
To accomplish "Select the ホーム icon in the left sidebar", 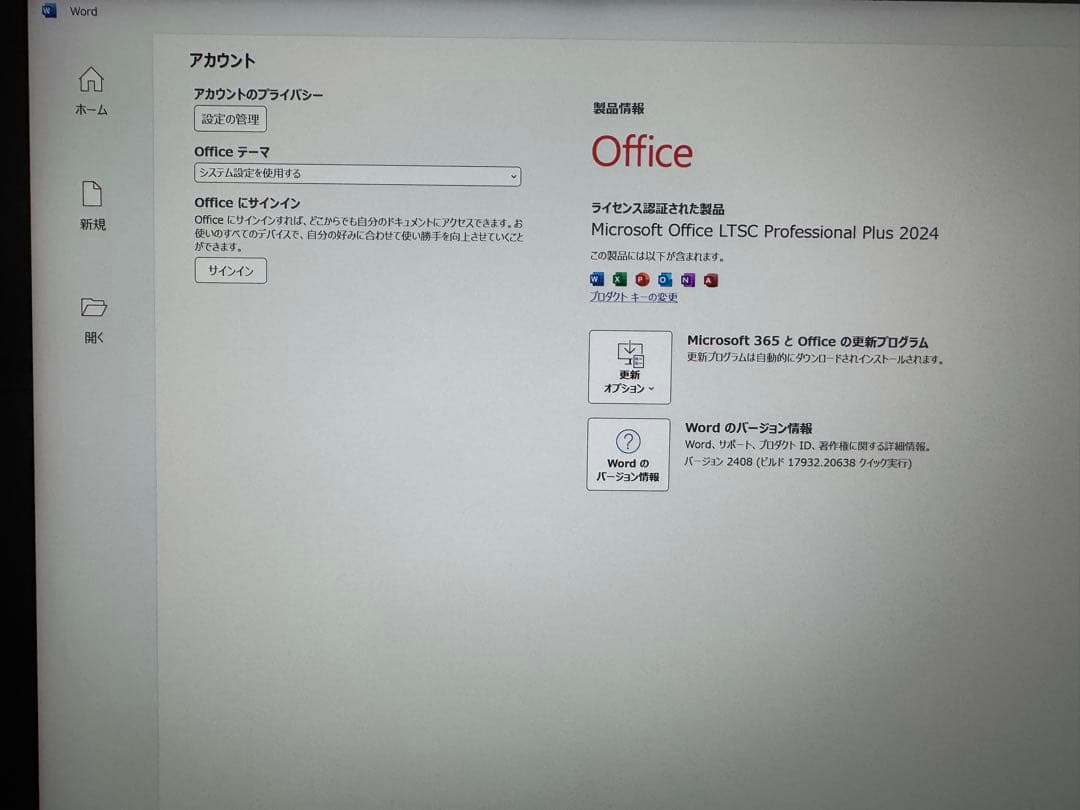I will tap(91, 80).
